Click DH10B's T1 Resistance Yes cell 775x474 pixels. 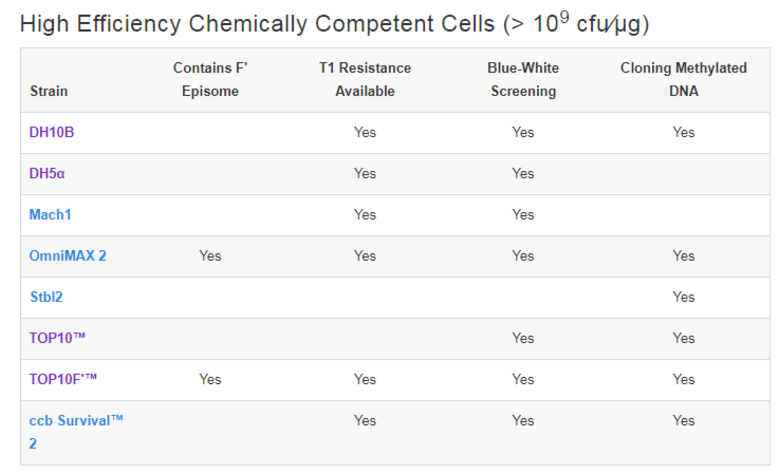[x=365, y=132]
